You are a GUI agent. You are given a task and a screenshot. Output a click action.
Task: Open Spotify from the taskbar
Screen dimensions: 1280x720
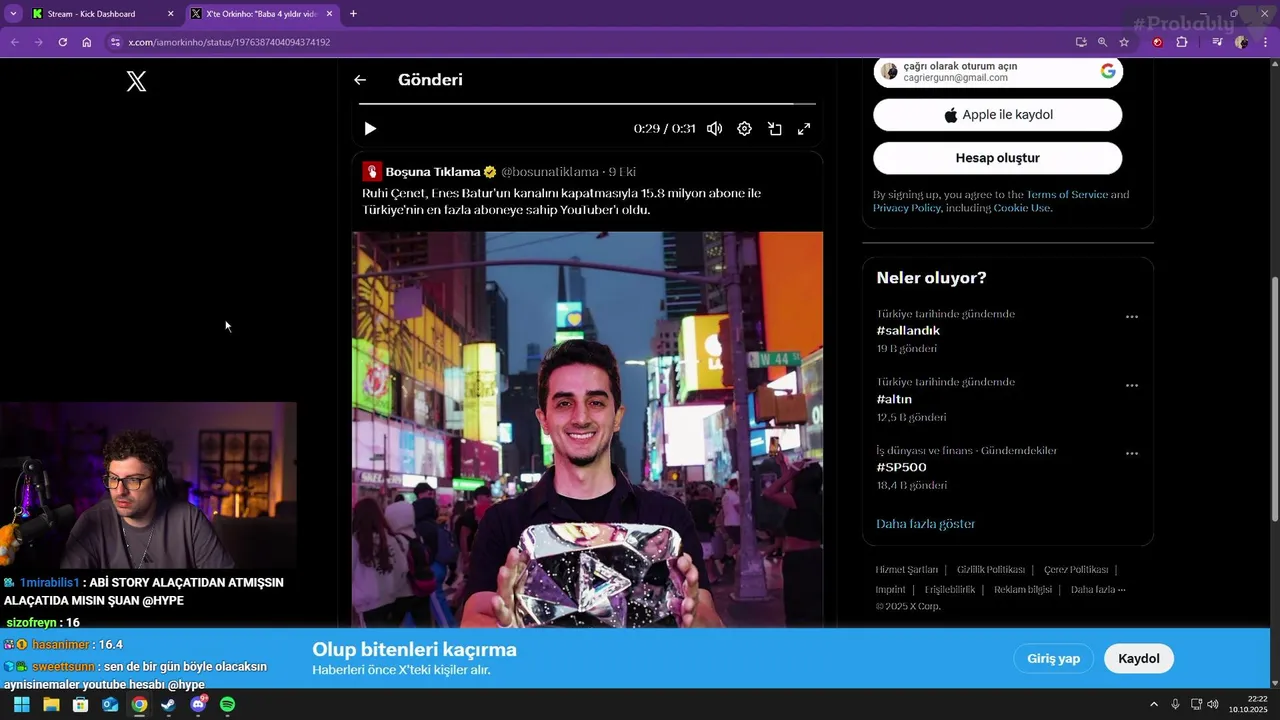click(227, 704)
